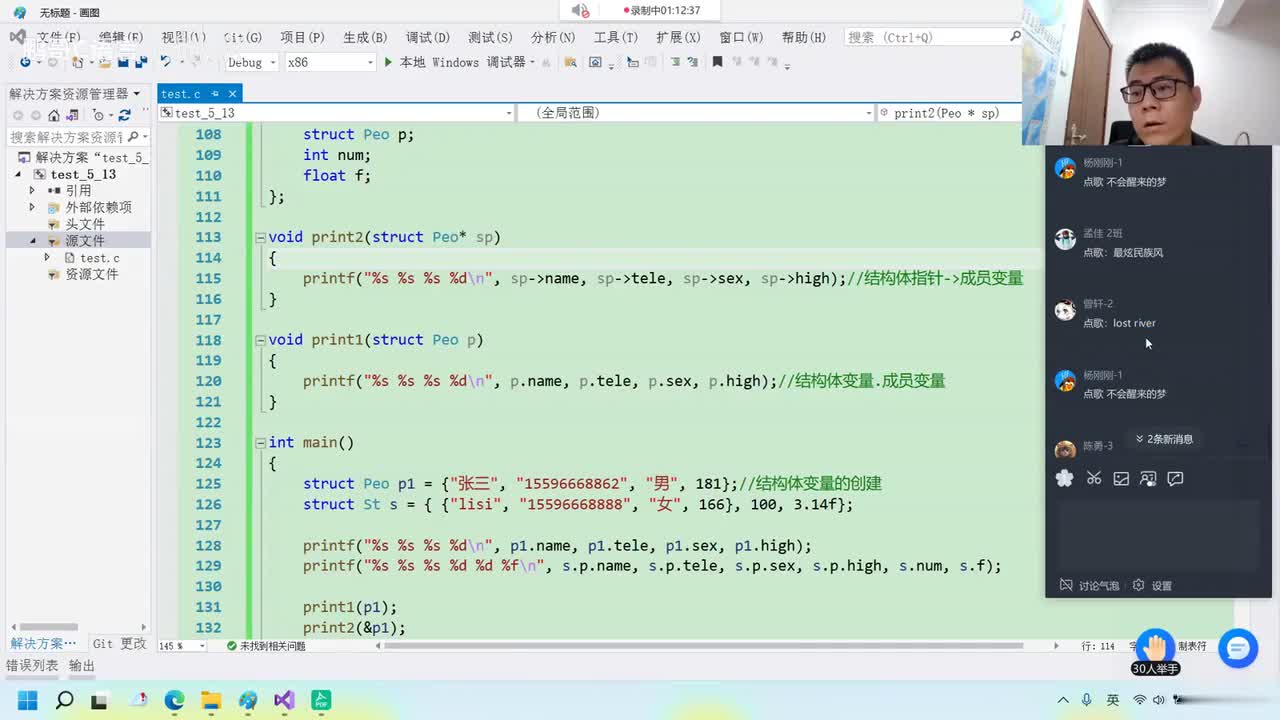Viewport: 1280px width, 720px height.
Task: Open the 生成(B) build menu
Action: click(x=365, y=37)
